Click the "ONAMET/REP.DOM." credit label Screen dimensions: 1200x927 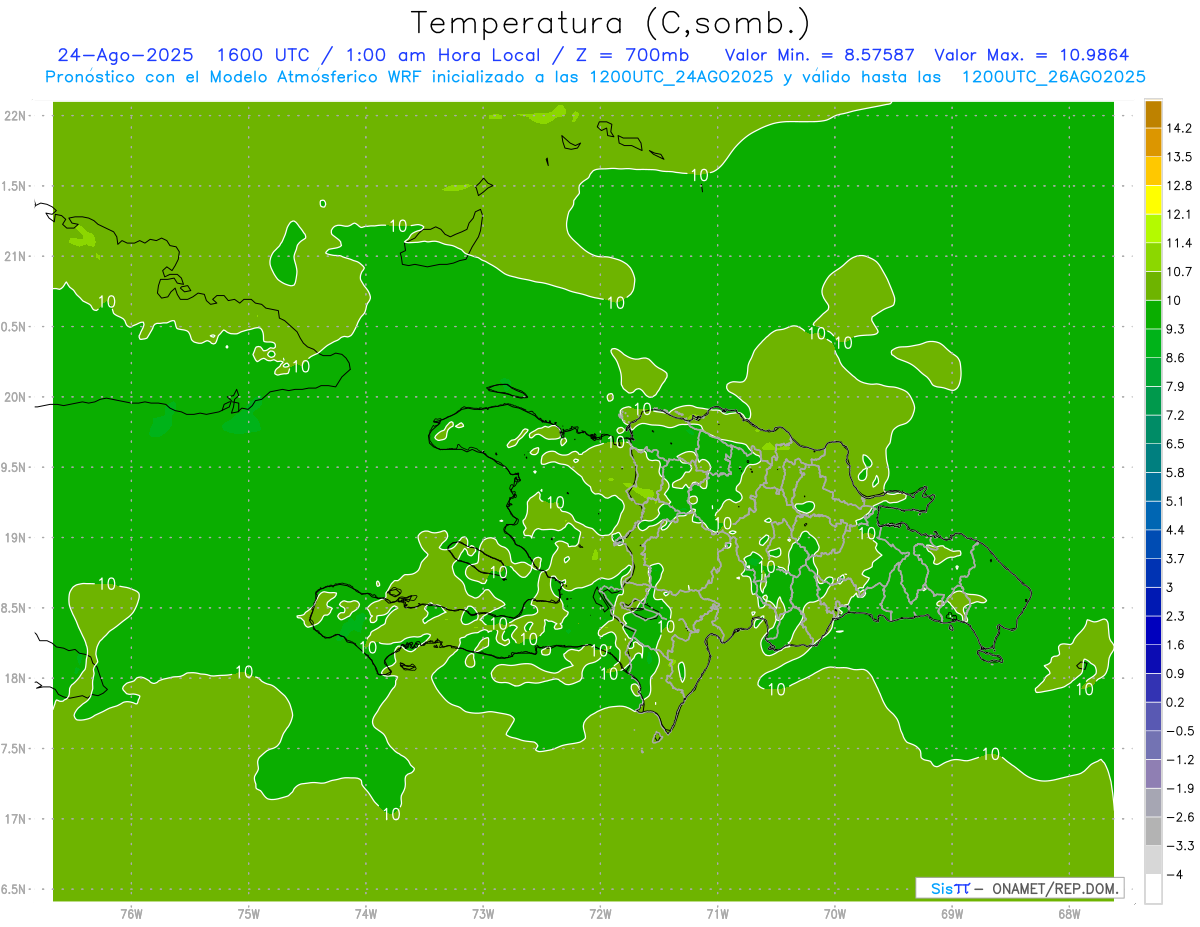[1054, 888]
